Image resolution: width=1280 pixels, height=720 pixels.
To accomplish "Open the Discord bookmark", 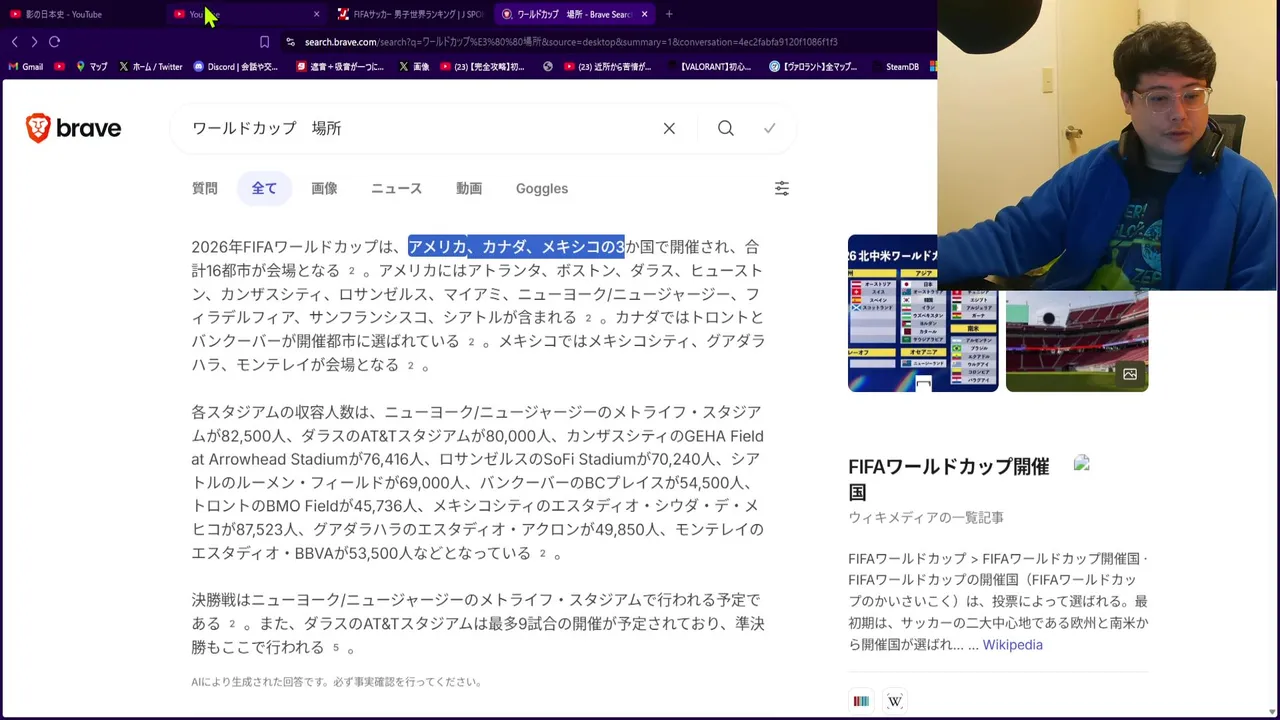I will click(x=236, y=67).
